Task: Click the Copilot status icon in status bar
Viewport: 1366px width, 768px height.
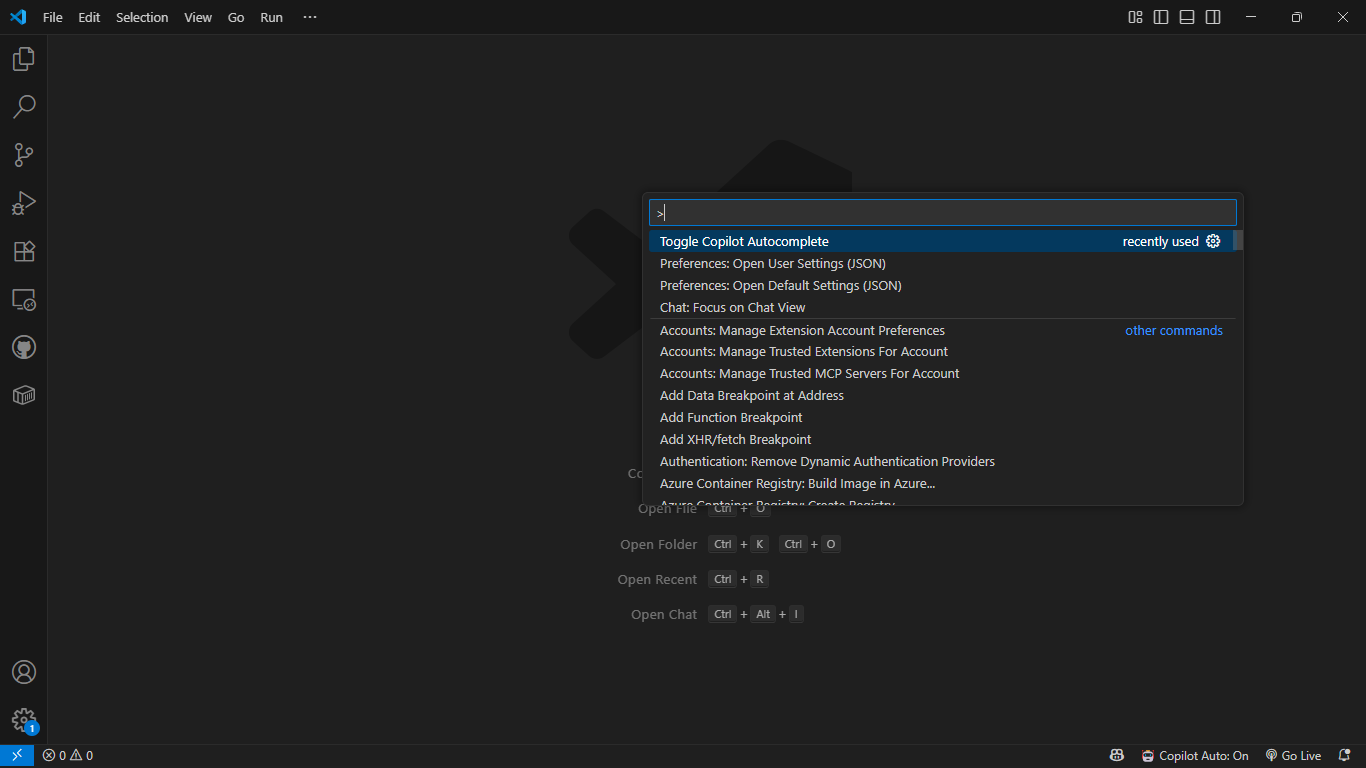Action: [x=1117, y=756]
